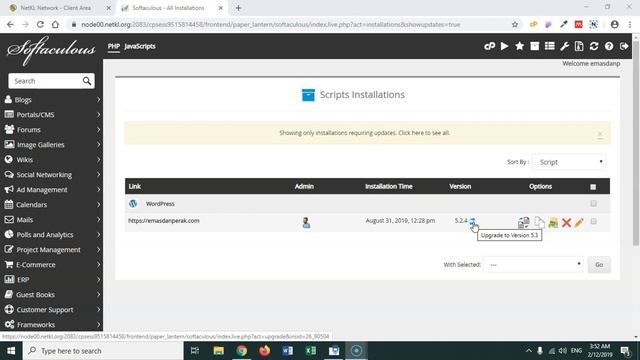Click the Softaculous logo
This screenshot has width=640, height=360.
(51, 50)
